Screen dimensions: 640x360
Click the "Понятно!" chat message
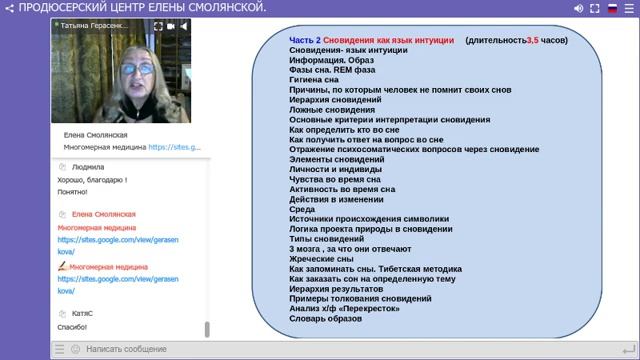[72, 191]
